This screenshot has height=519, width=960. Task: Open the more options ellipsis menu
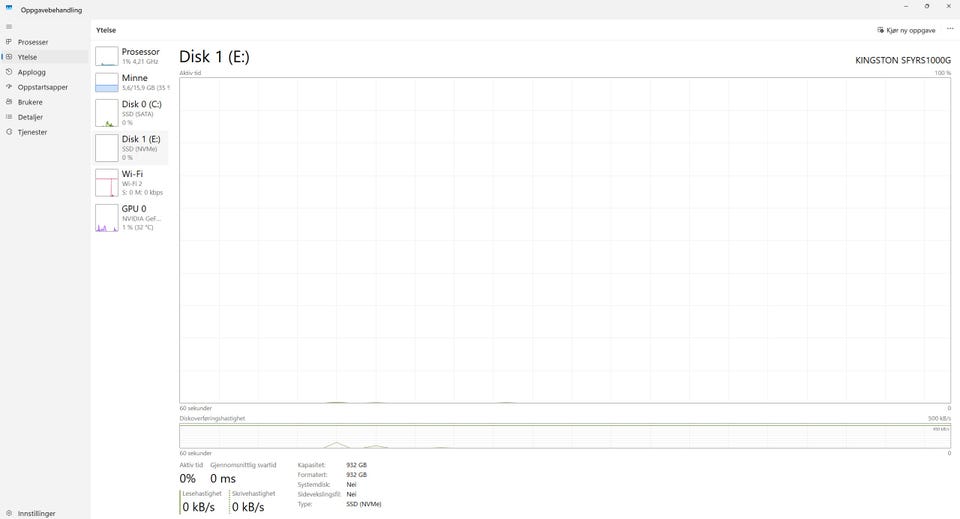[x=950, y=29]
